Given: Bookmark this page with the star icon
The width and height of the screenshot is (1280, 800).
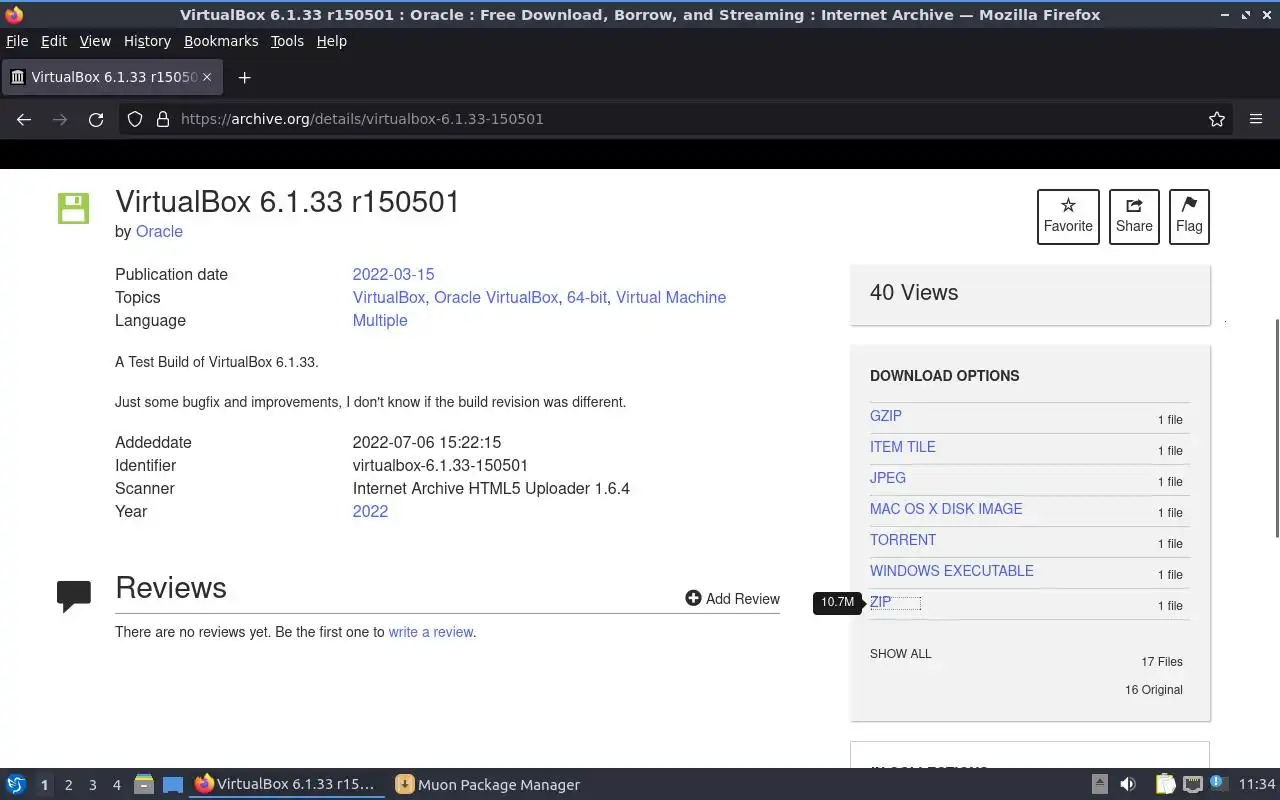Looking at the screenshot, I should coord(1217,119).
